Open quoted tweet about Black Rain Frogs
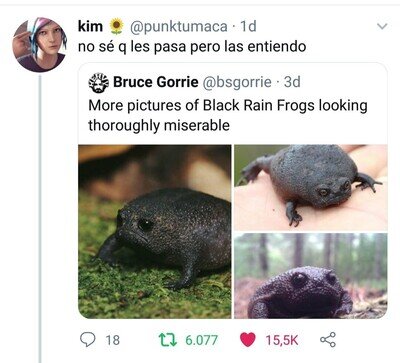 click(233, 191)
